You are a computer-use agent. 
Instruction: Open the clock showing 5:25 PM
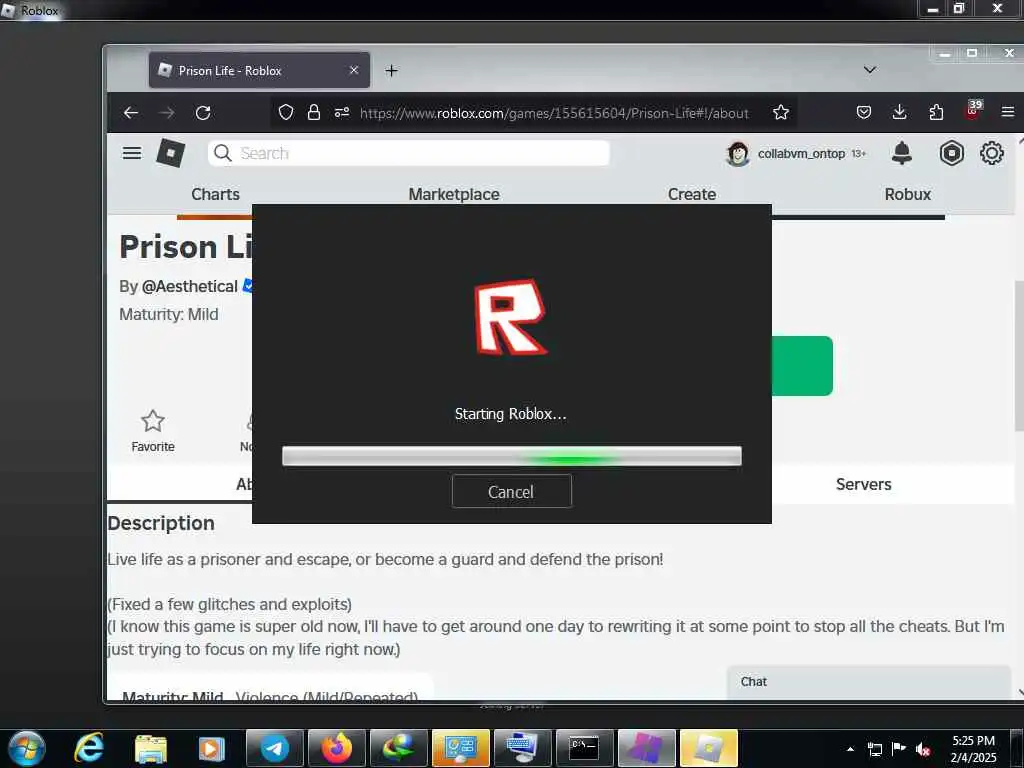pos(973,748)
